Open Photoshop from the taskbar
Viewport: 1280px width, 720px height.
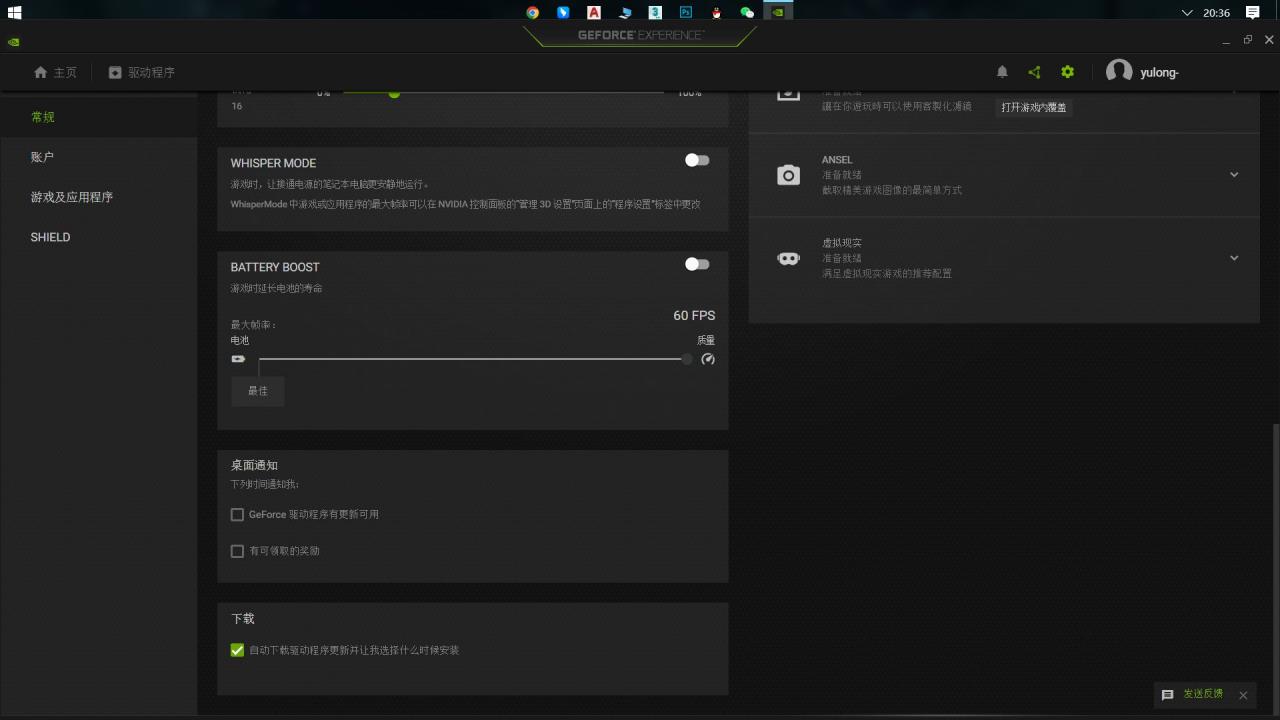[x=686, y=12]
